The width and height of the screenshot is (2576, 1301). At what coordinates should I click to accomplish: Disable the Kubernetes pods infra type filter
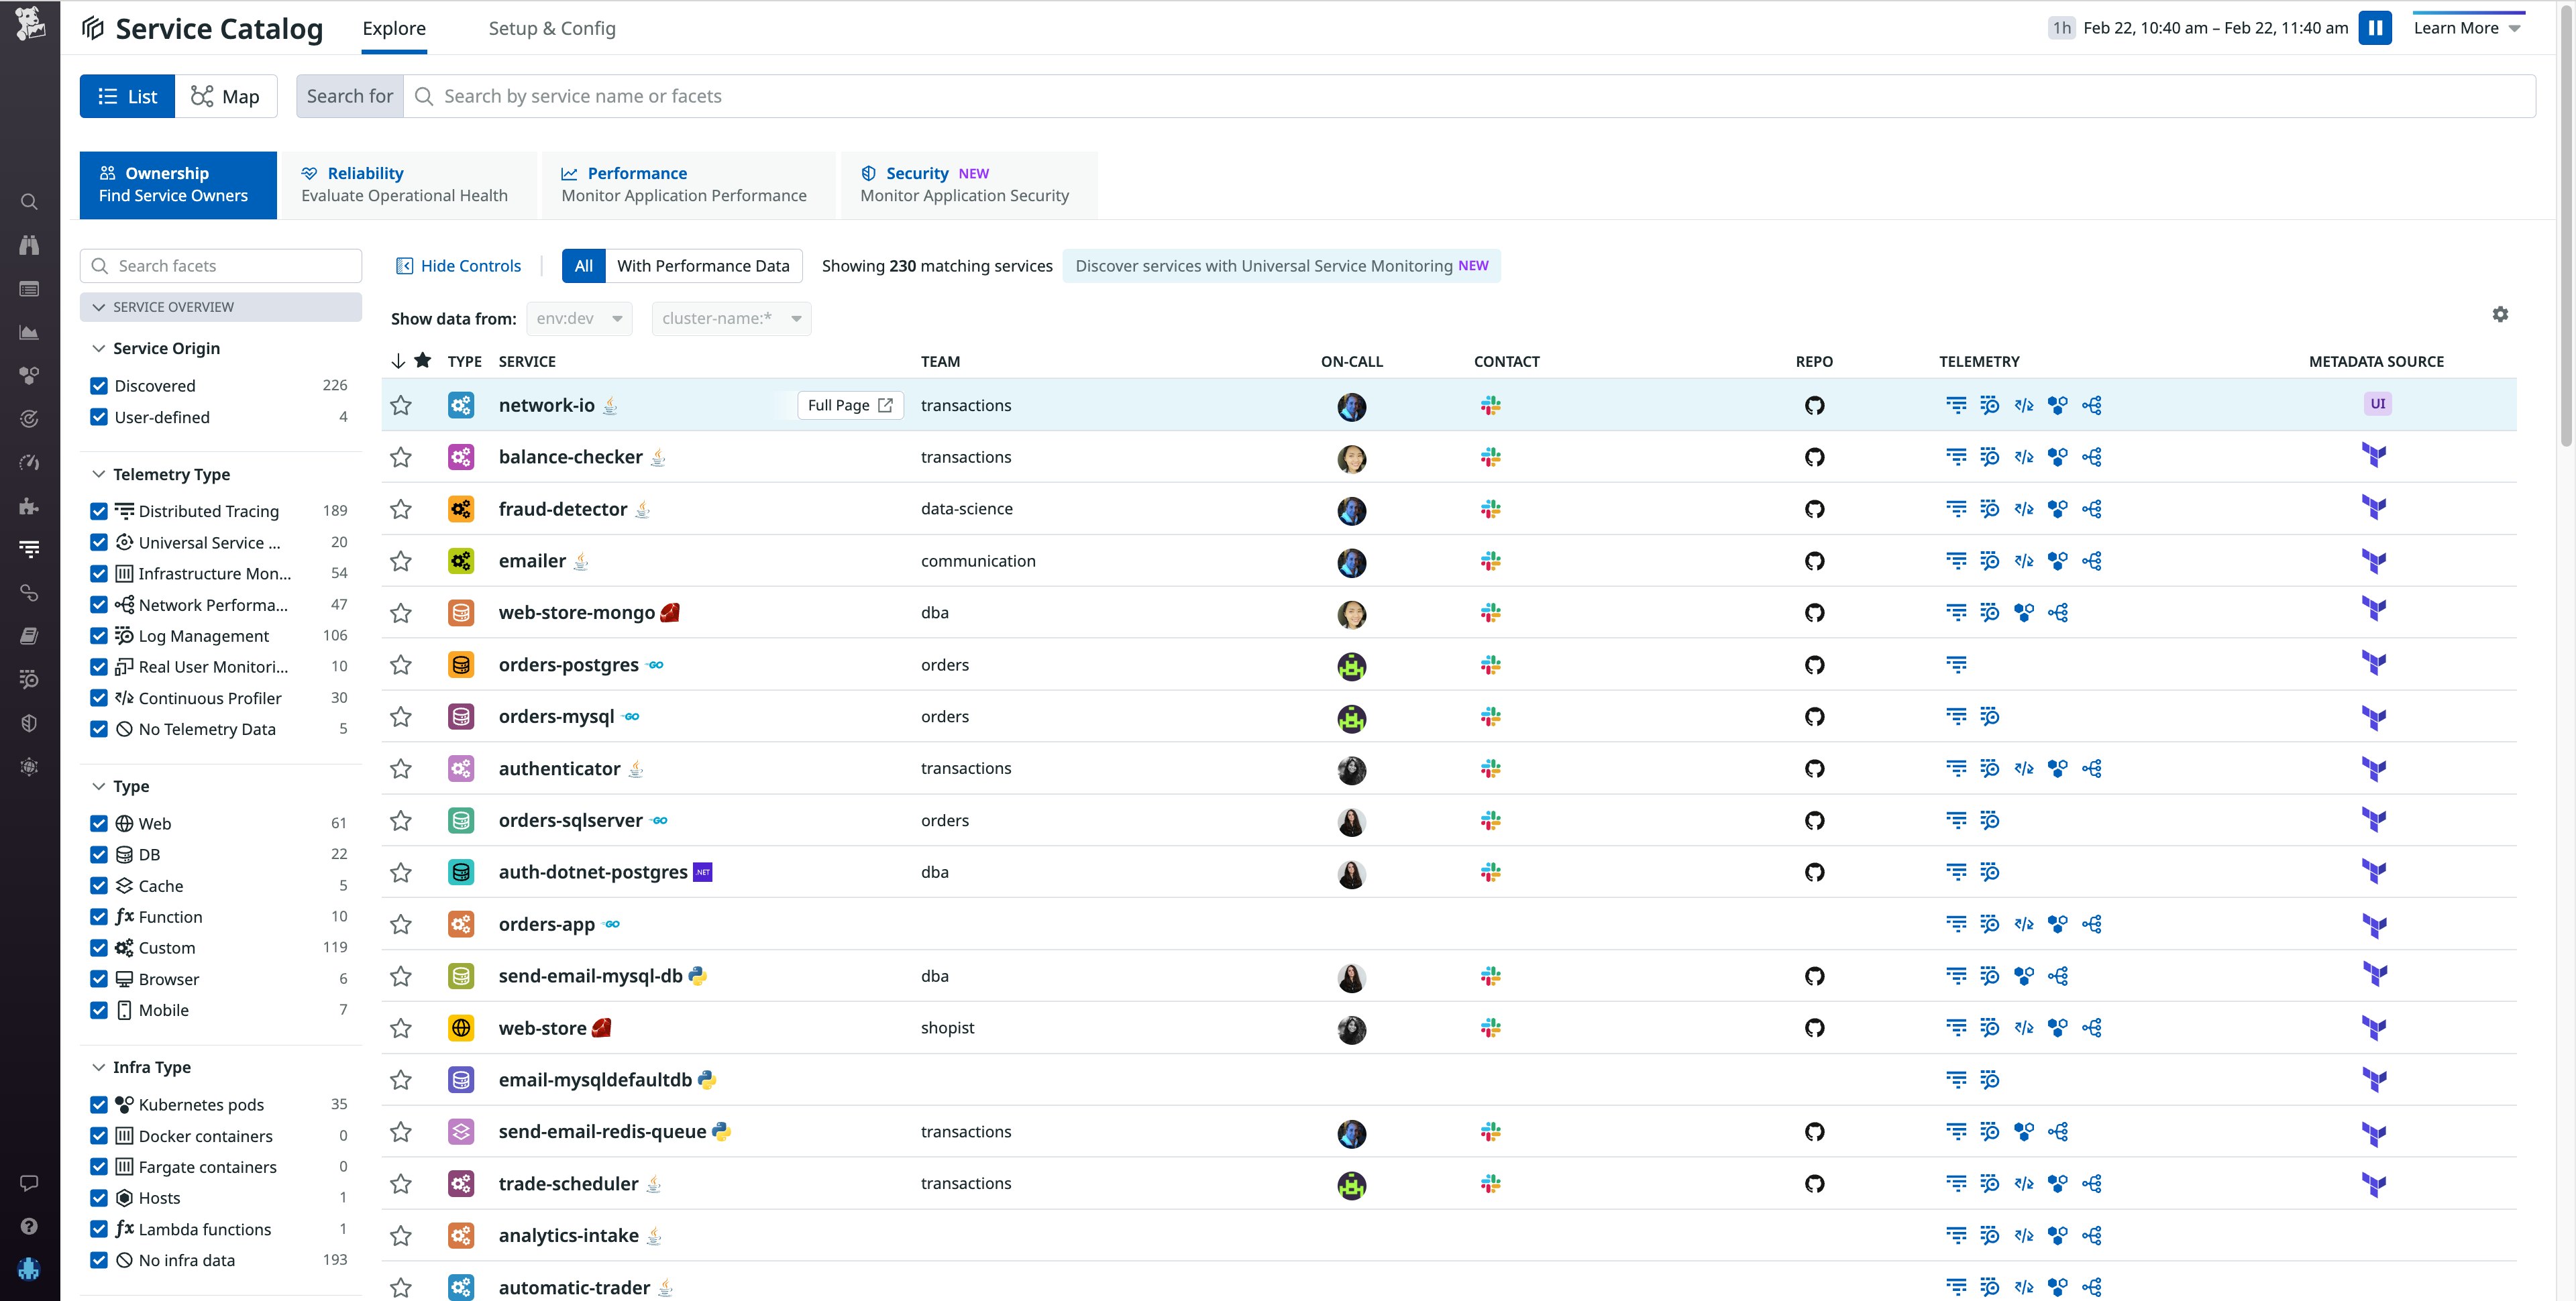pos(98,1104)
